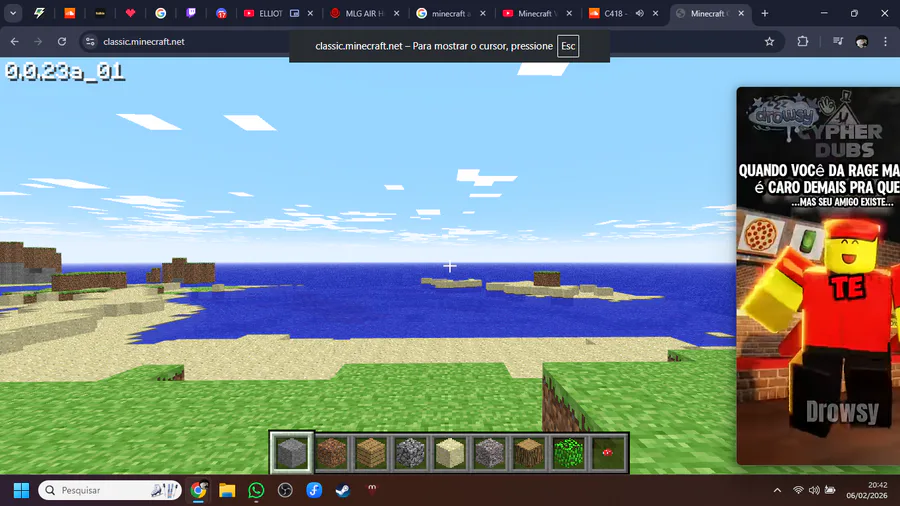Toggle picture-in-picture icon on ELLIOT tab
Viewport: 900px width, 506px height.
(x=294, y=13)
